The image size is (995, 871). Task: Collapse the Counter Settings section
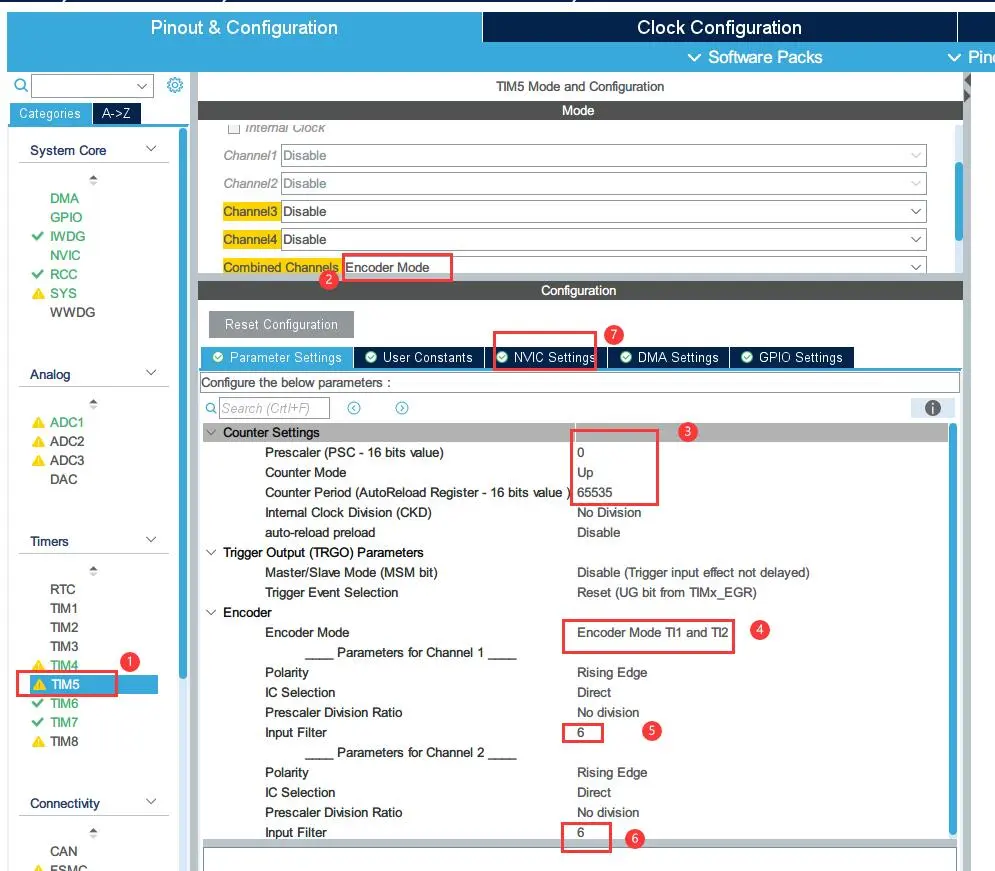[211, 433]
